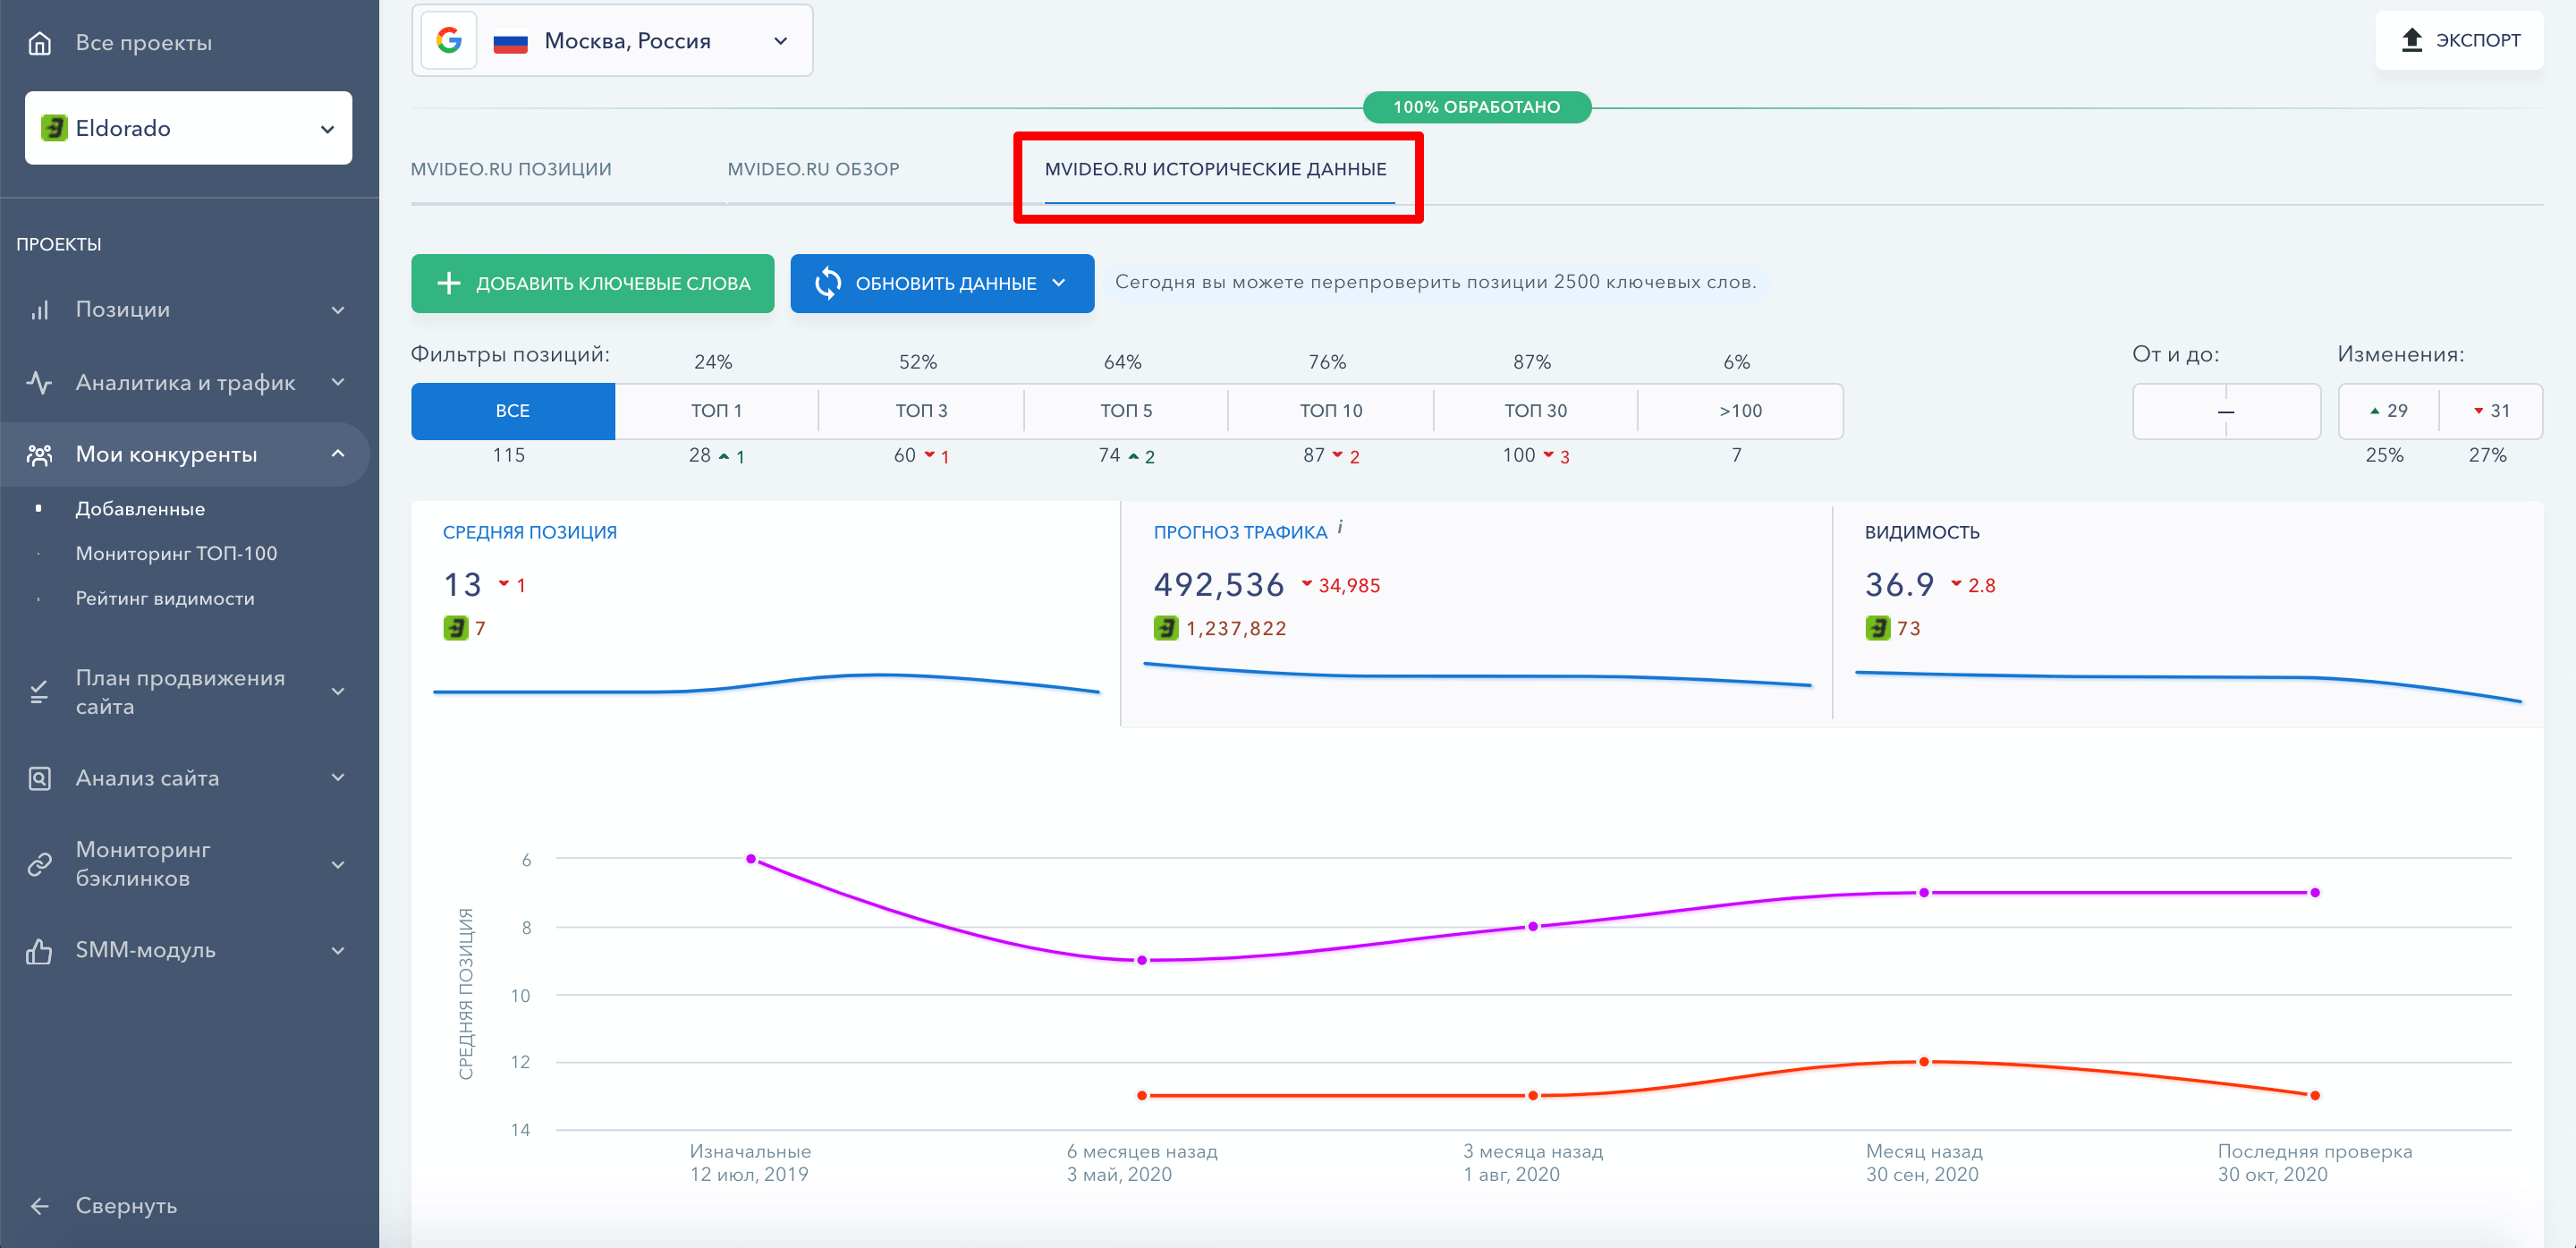Open the Обновить данные dropdown arrow
The height and width of the screenshot is (1248, 2576).
click(x=1059, y=283)
